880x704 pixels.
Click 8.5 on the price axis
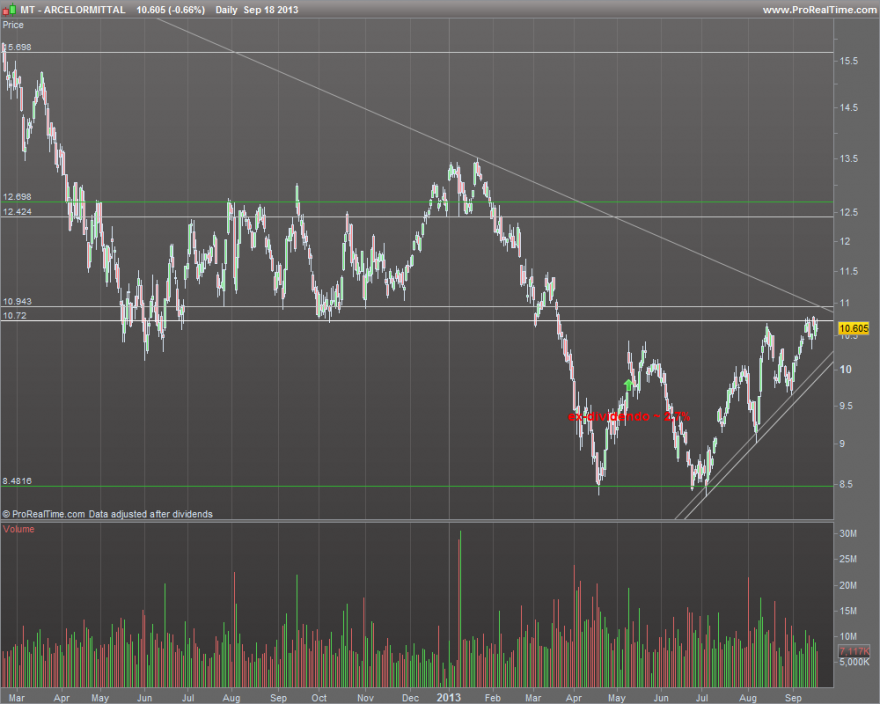[x=846, y=484]
